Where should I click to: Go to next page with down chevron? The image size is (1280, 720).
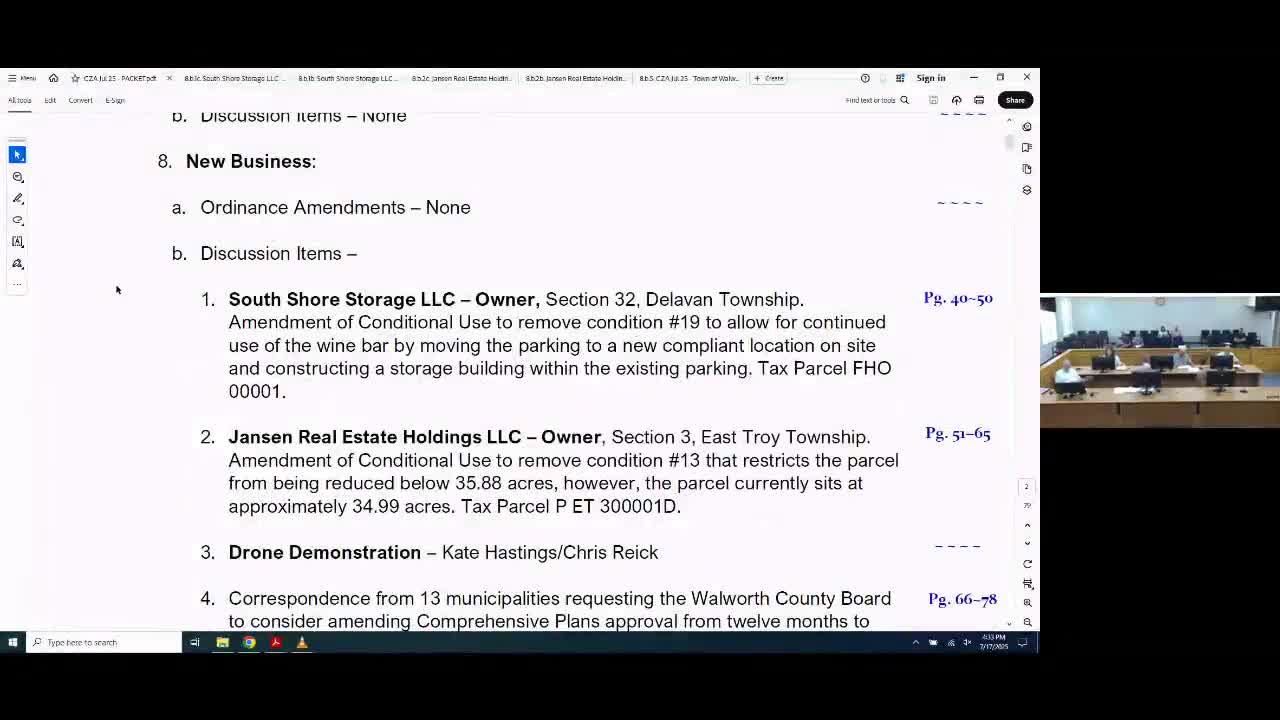pyautogui.click(x=1027, y=543)
